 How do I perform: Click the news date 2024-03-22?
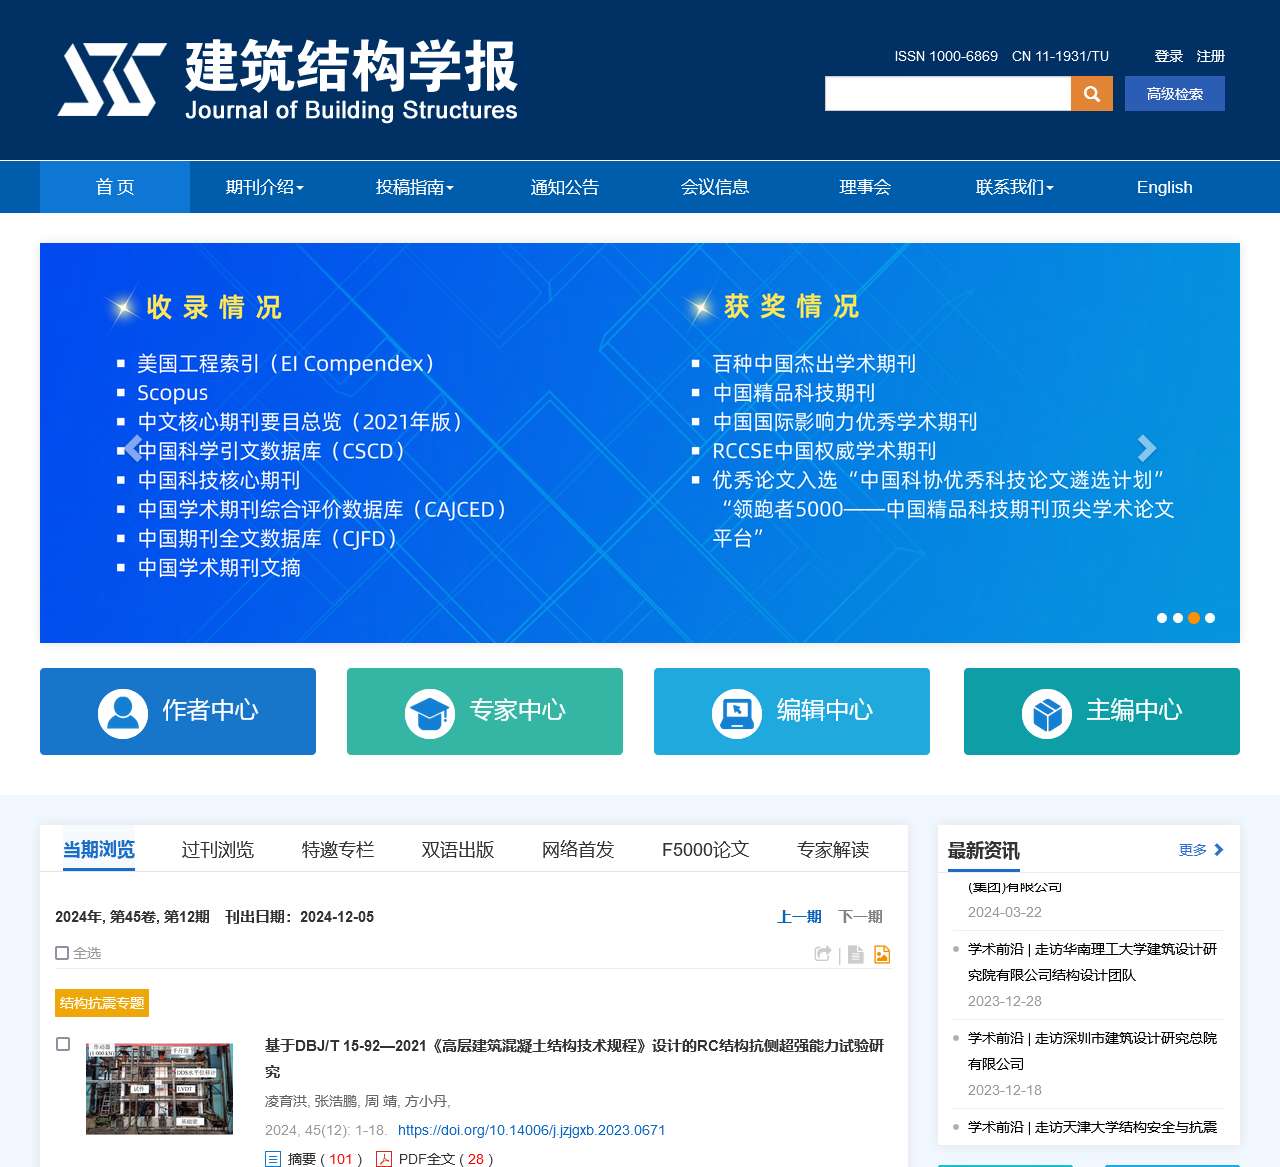[x=1005, y=912]
